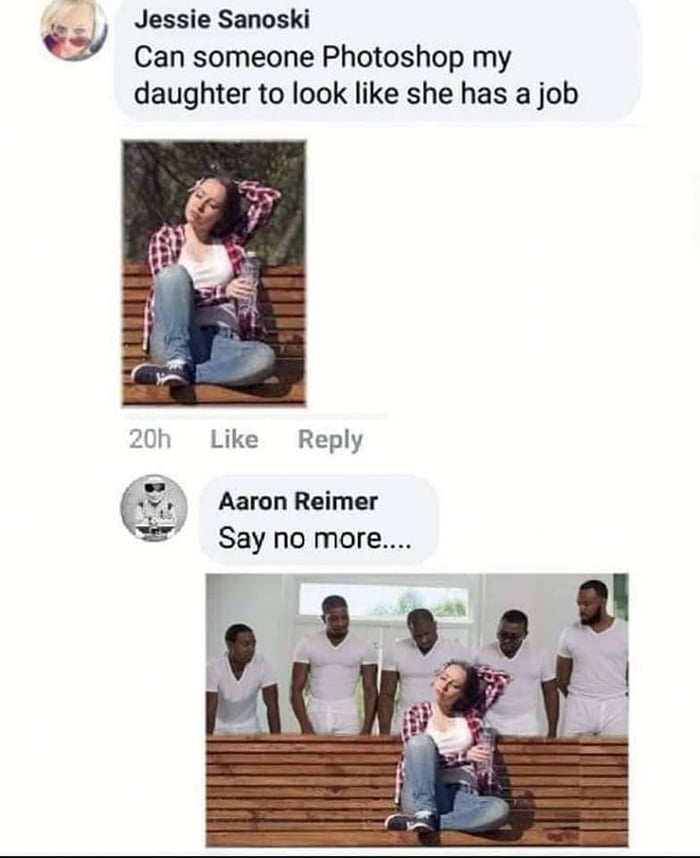Click the leftmost man in the reply image
This screenshot has height=858, width=700.
click(x=239, y=679)
